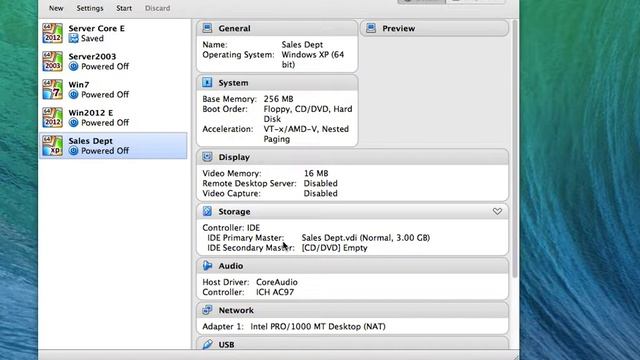
Task: Click the Preview panel header
Action: pos(434,28)
